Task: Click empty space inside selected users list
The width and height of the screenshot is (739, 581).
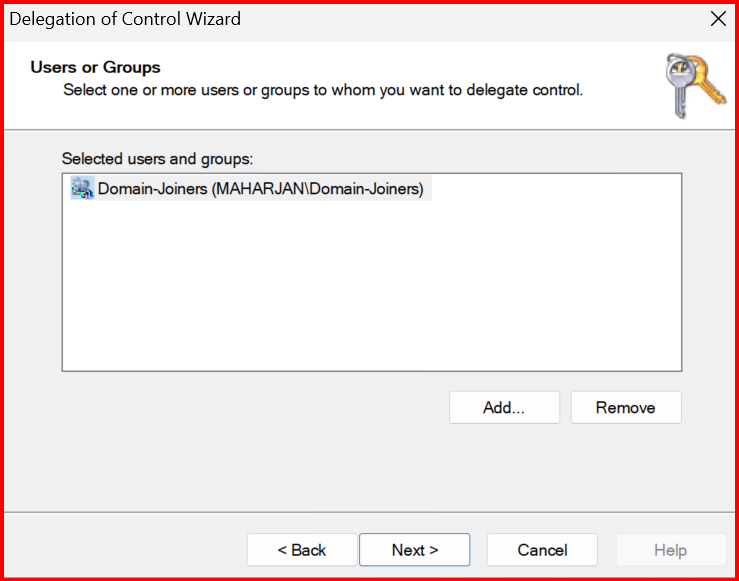Action: [x=370, y=290]
